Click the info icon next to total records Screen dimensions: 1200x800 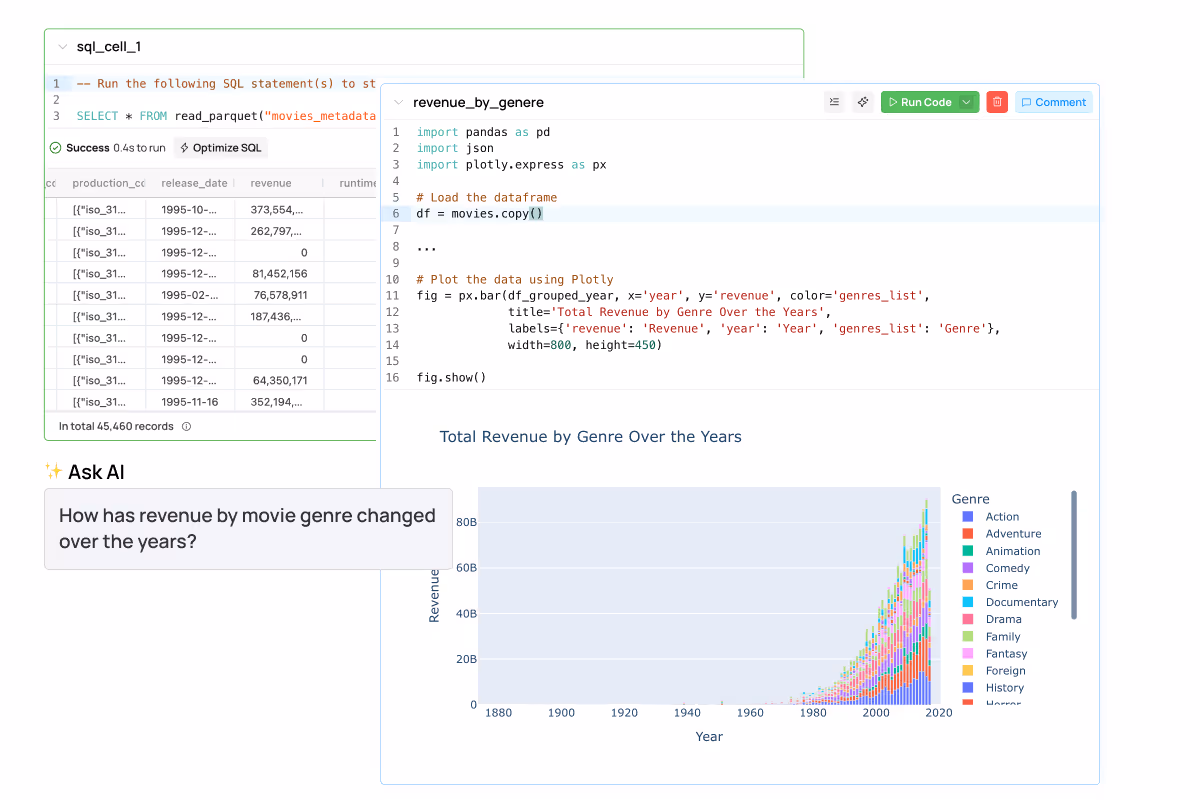click(186, 426)
